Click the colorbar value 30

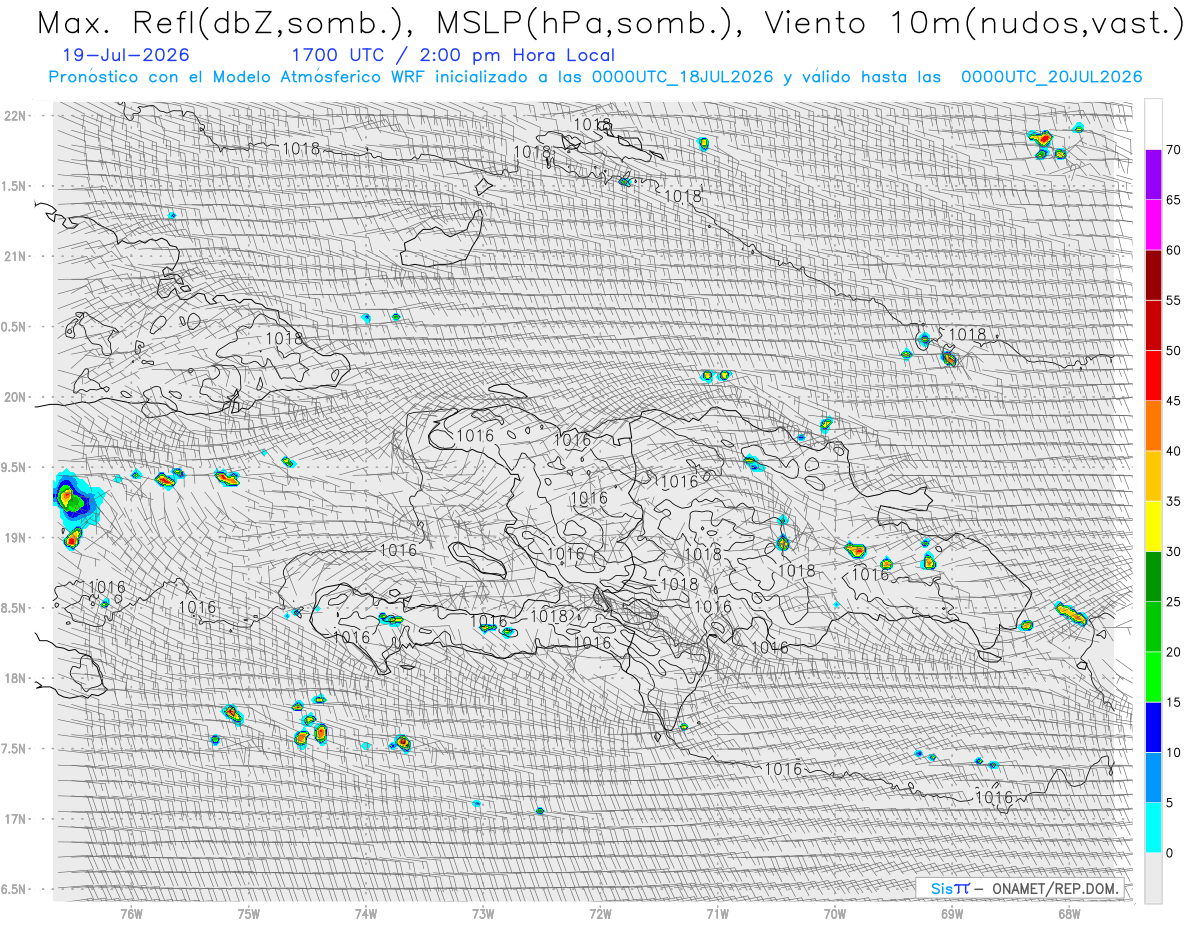pyautogui.click(x=1173, y=551)
